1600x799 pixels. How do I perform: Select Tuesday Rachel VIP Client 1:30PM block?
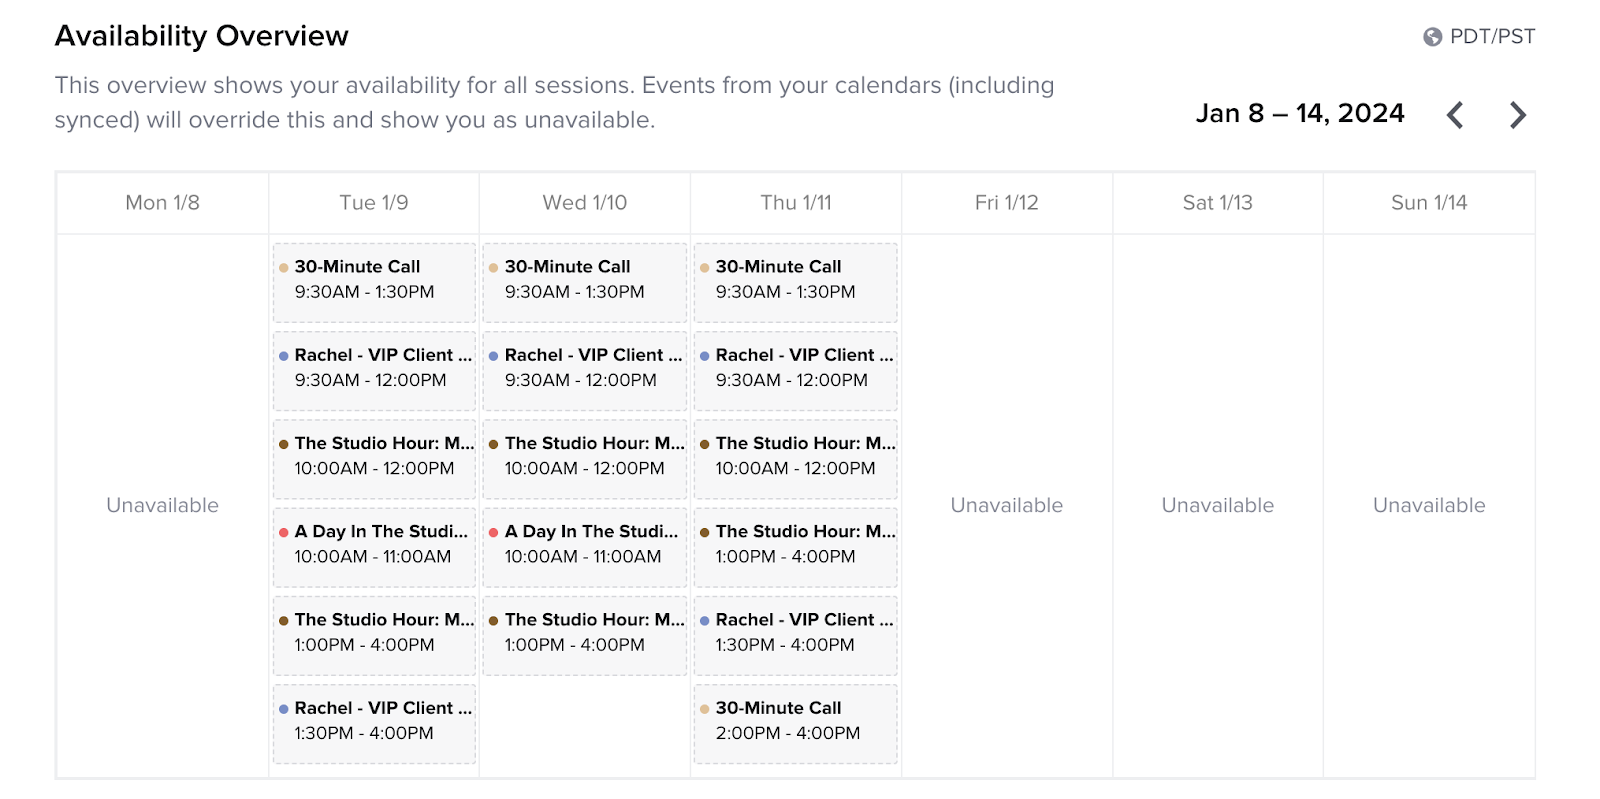pyautogui.click(x=374, y=723)
